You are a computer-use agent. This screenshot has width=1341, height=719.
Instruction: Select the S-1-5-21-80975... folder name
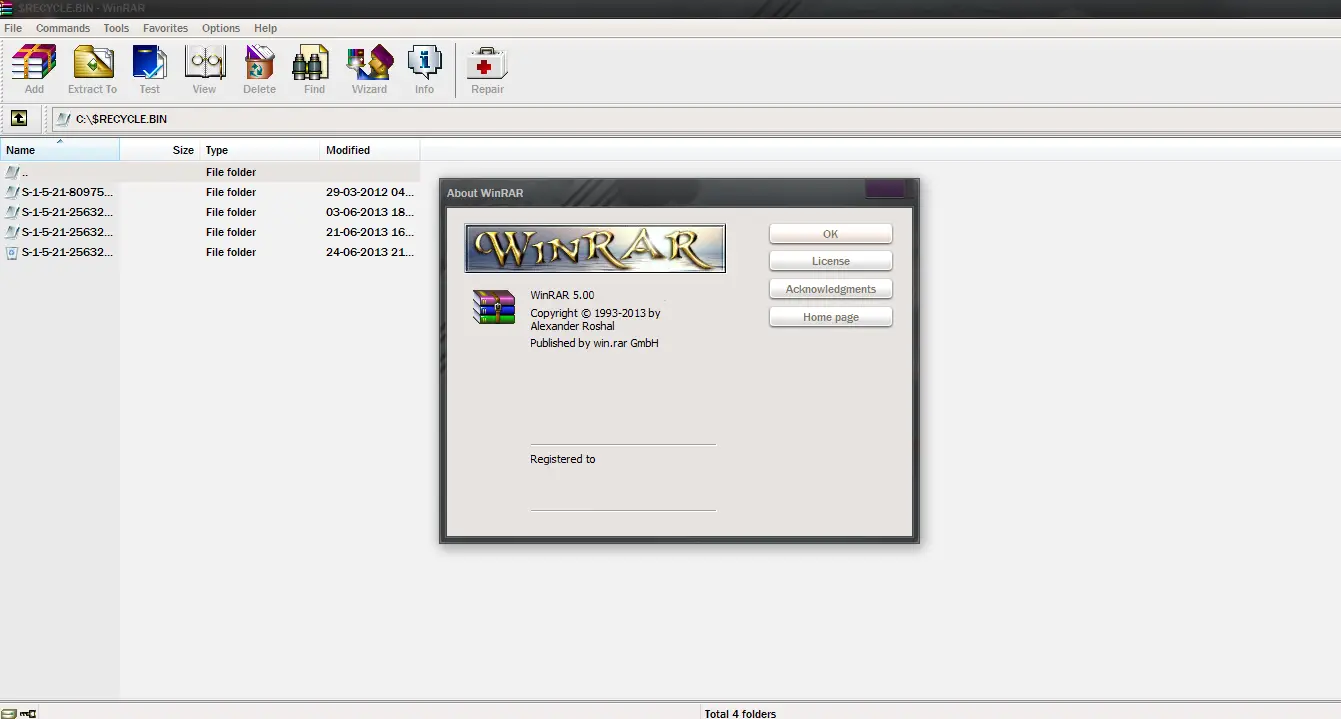click(x=67, y=192)
